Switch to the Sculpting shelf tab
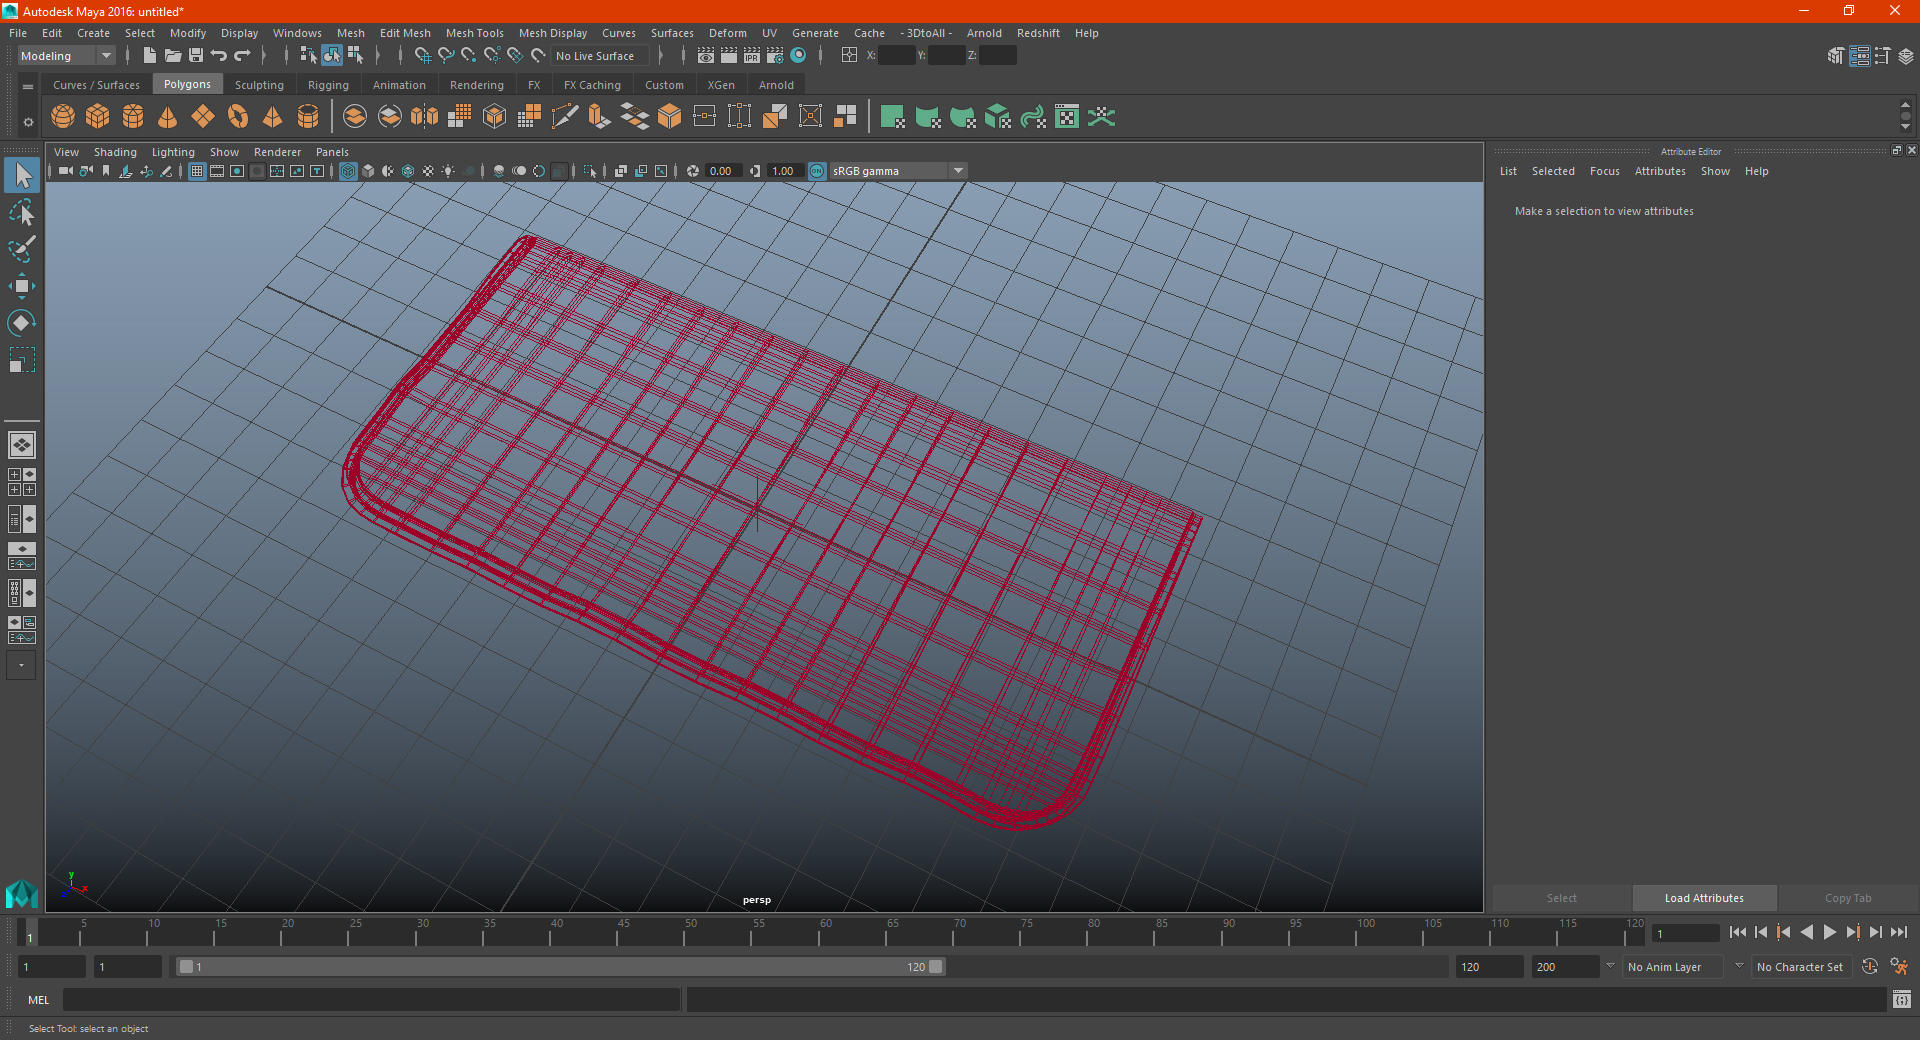1920x1040 pixels. coord(259,85)
